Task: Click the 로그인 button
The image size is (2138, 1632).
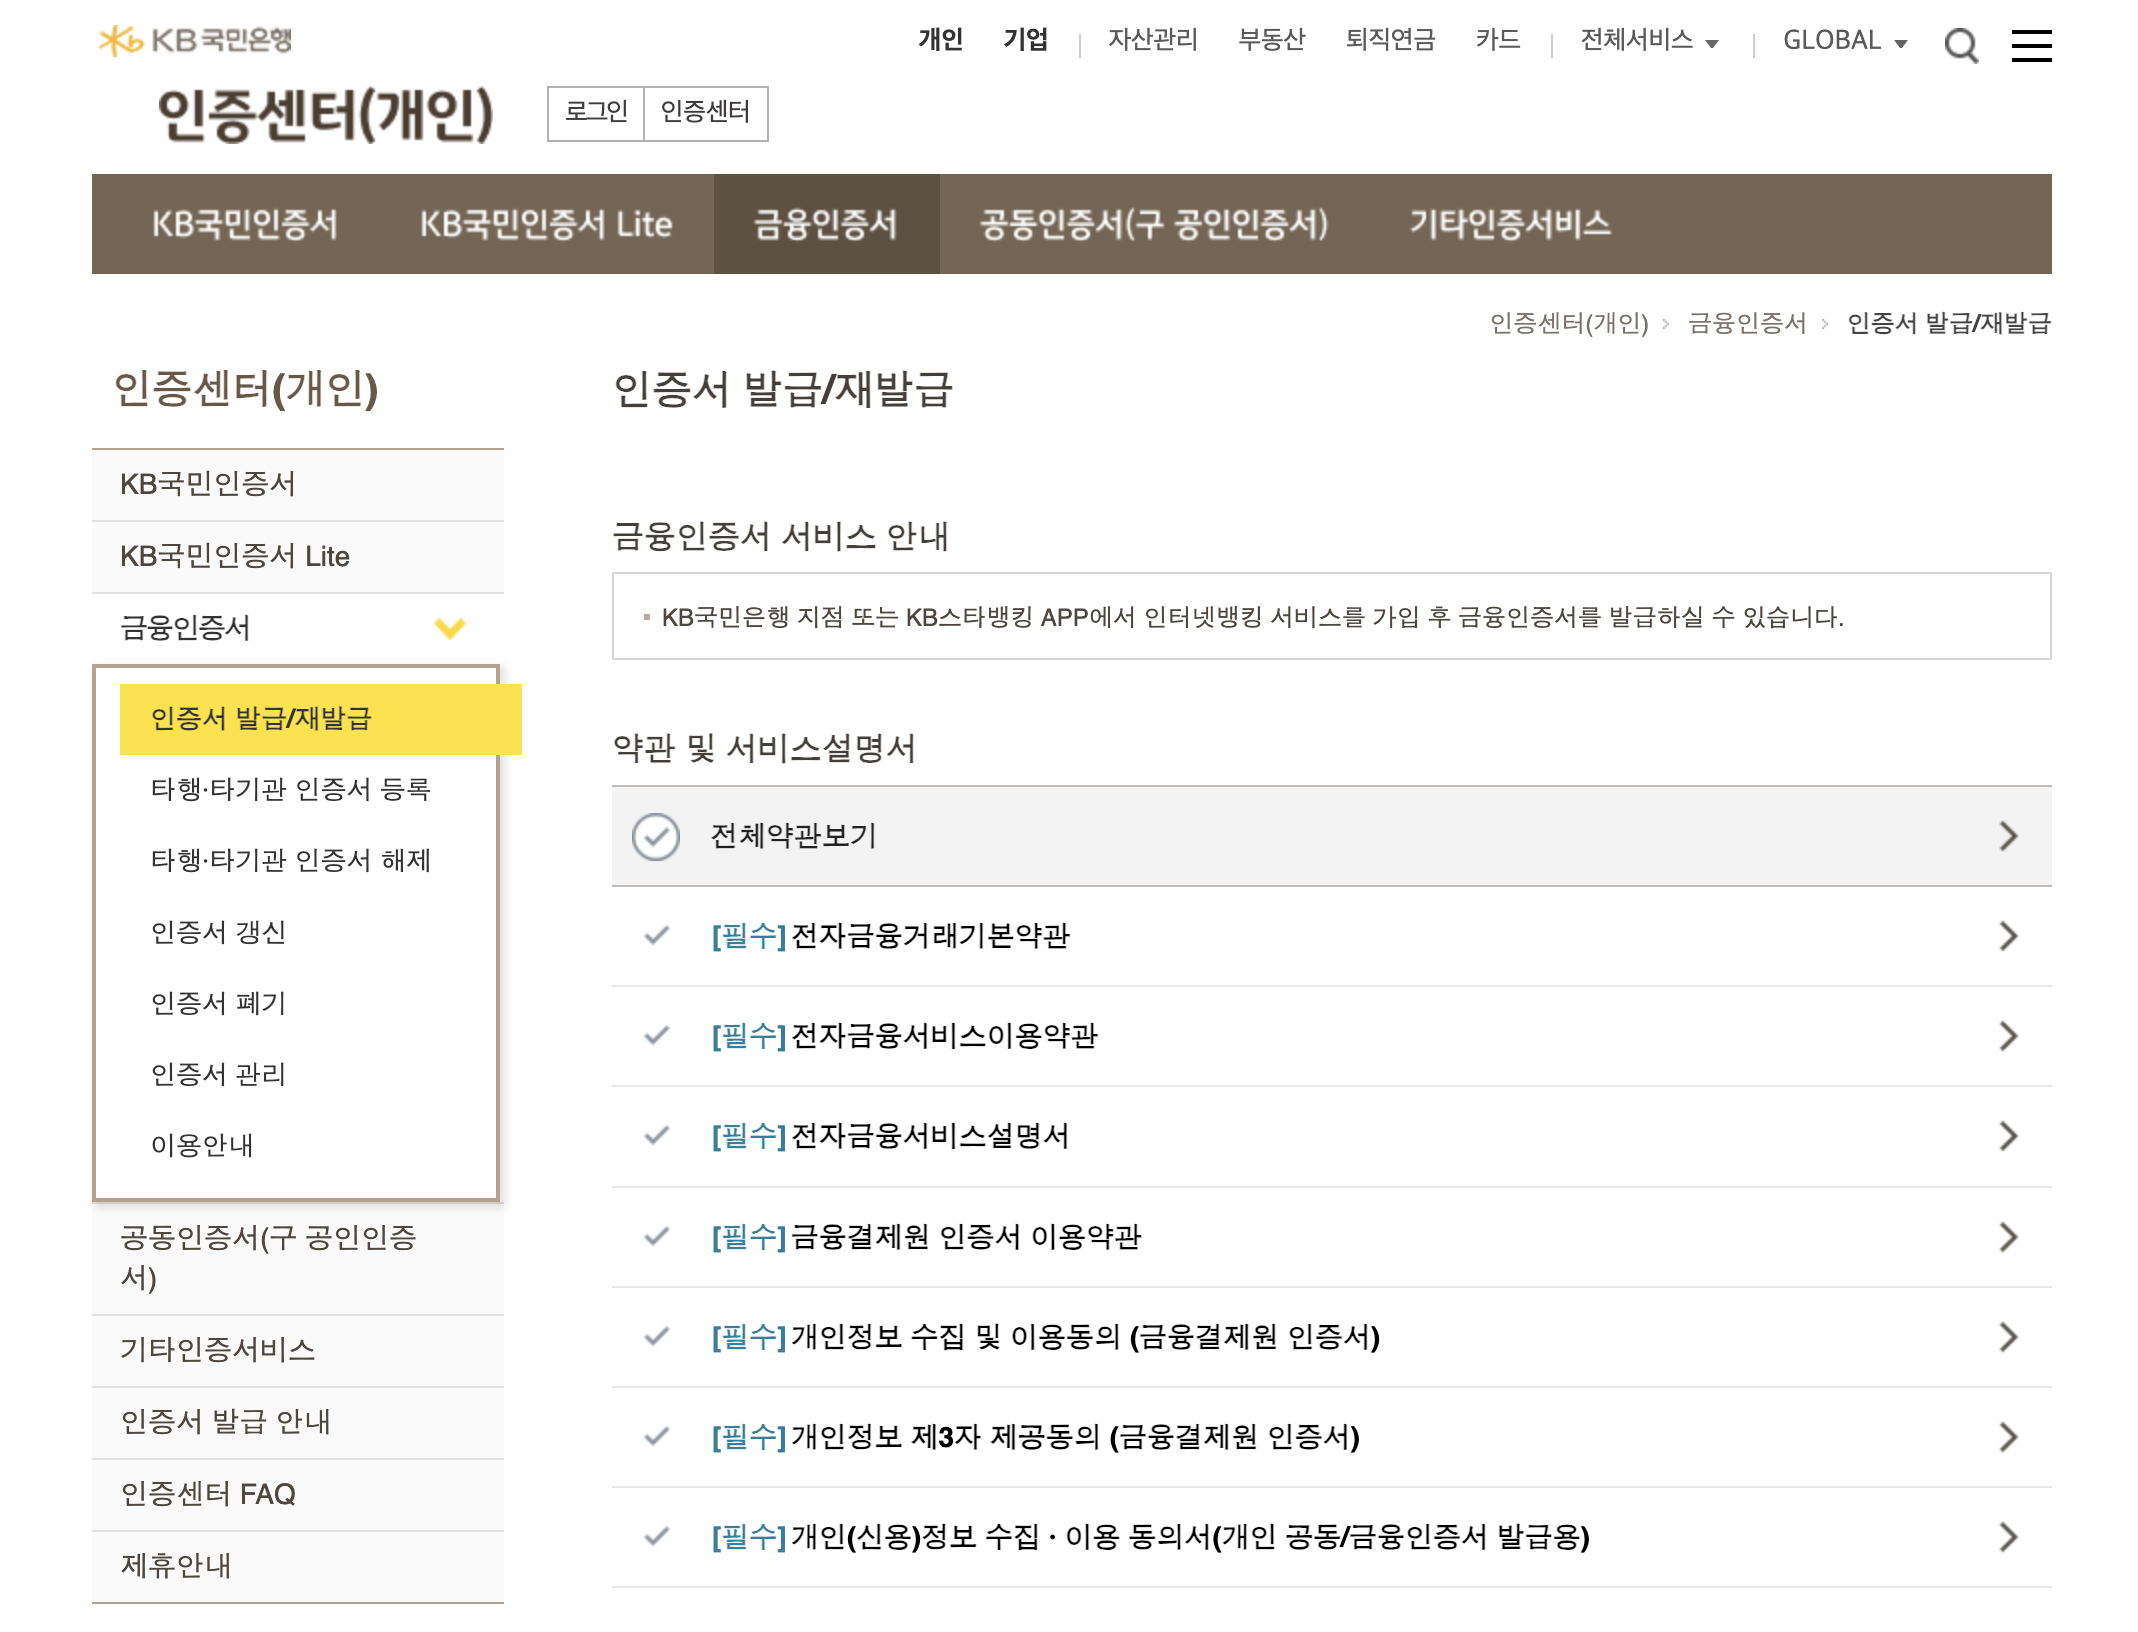Action: [596, 112]
